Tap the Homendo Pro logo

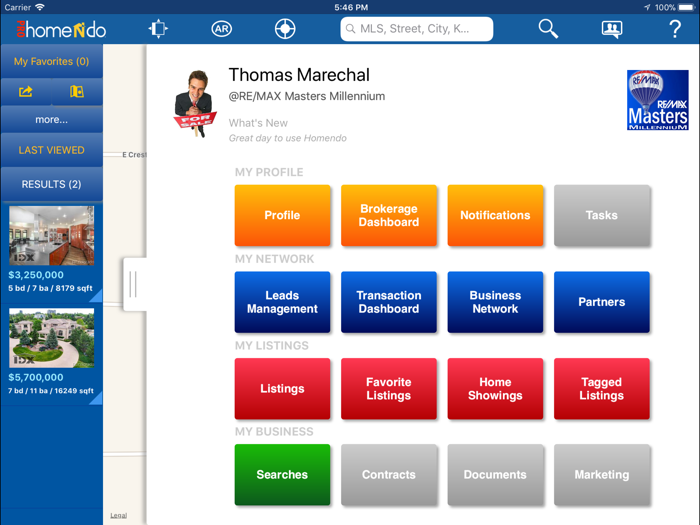[x=61, y=29]
